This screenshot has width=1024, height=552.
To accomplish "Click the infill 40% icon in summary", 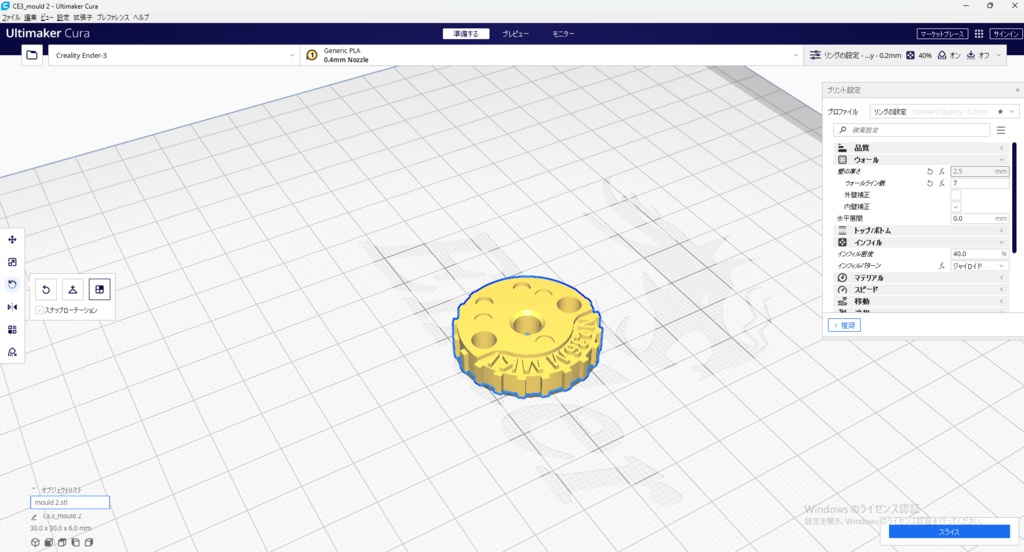I will click(910, 56).
